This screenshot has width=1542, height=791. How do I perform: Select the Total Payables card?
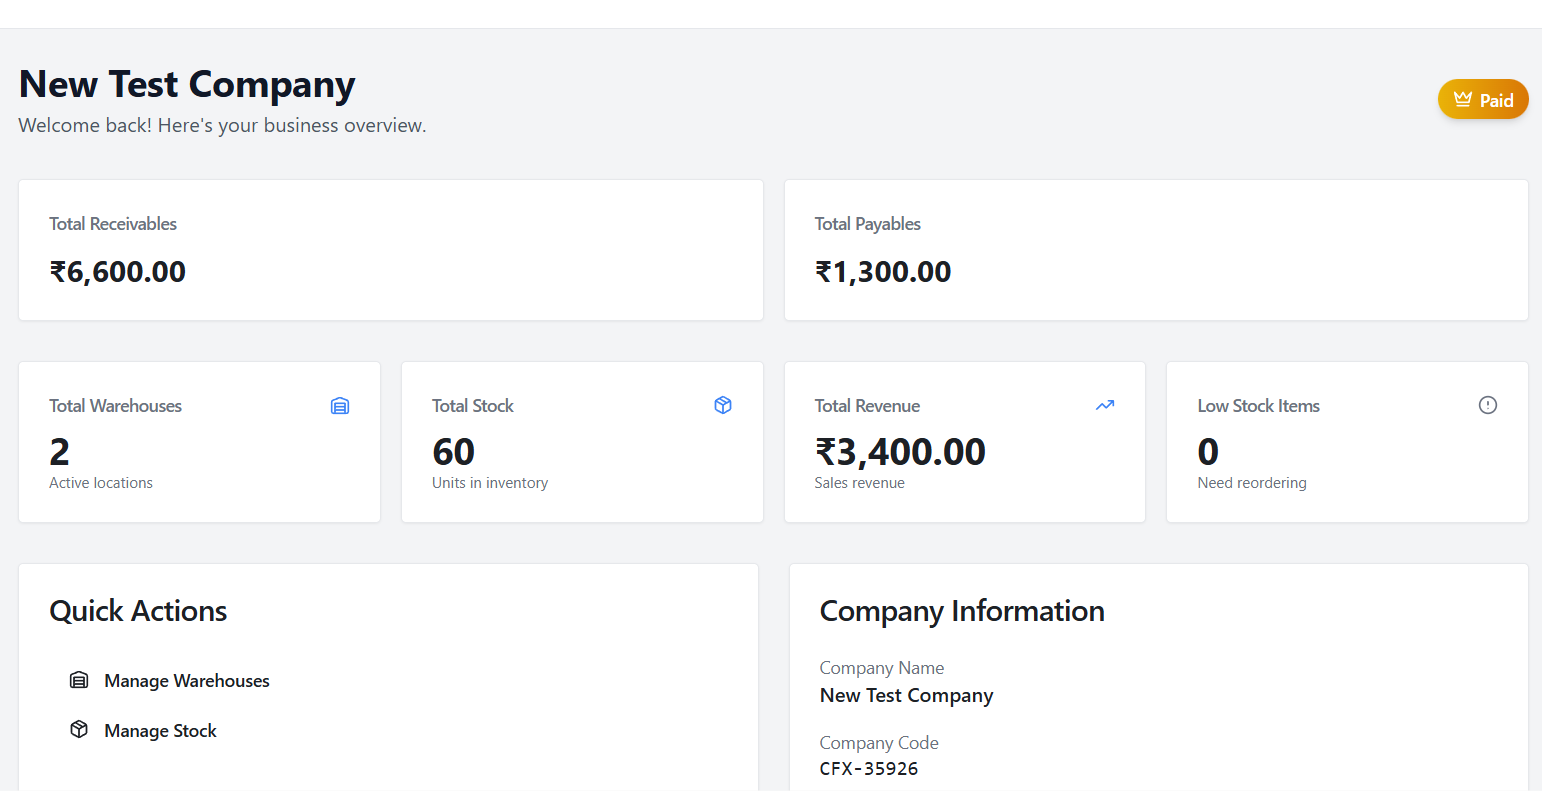(x=1156, y=250)
